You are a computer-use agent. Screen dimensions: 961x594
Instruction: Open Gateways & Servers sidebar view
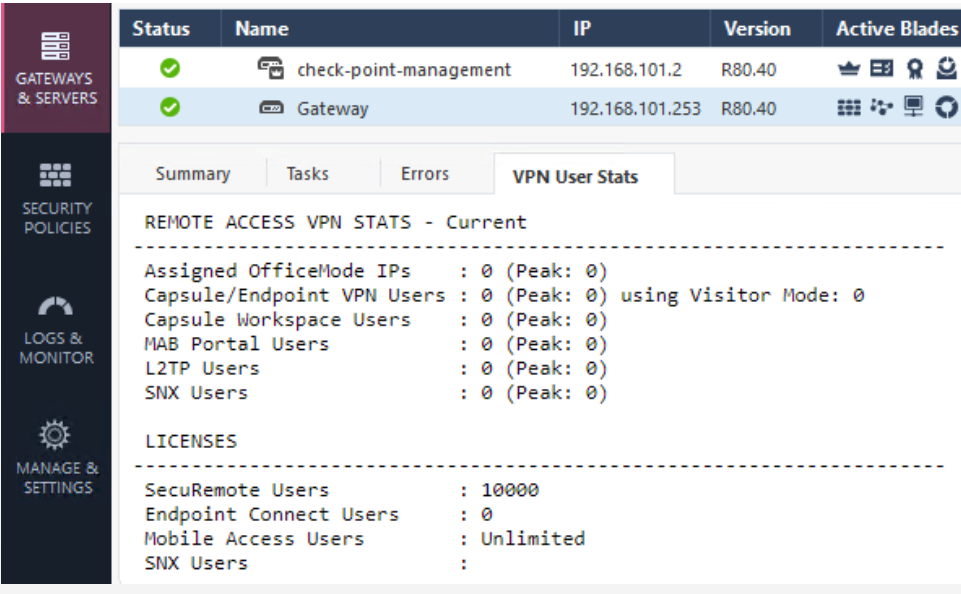pos(56,69)
